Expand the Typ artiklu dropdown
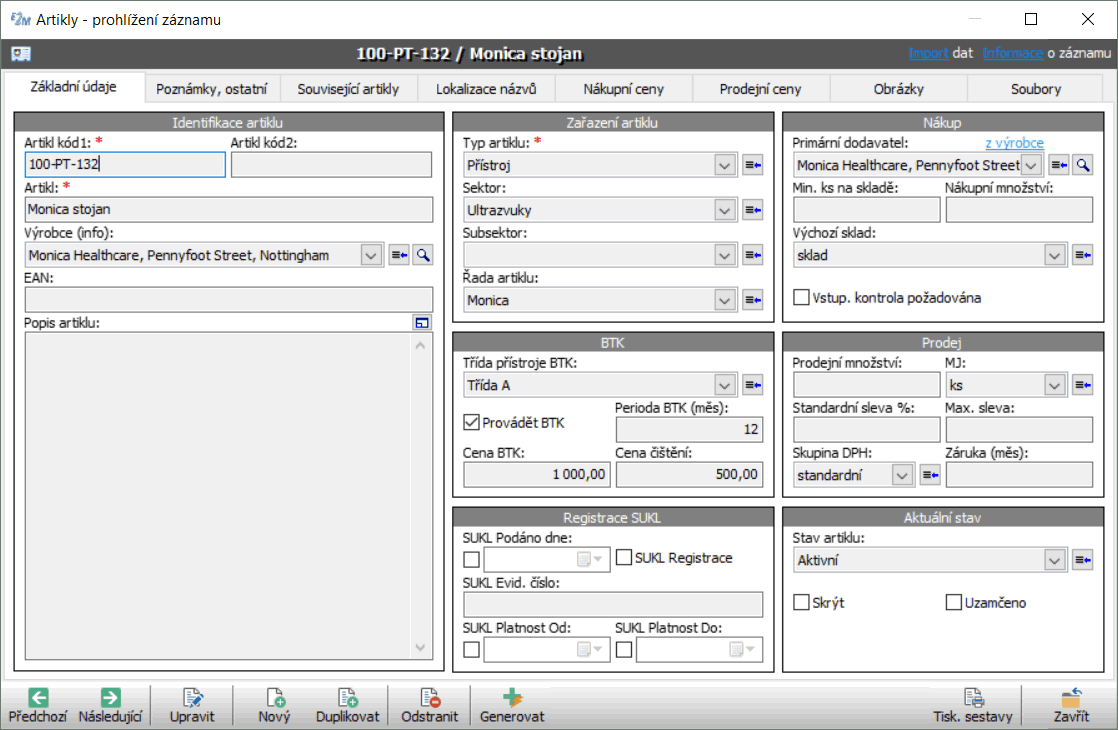Viewport: 1118px width, 730px height. pos(724,165)
